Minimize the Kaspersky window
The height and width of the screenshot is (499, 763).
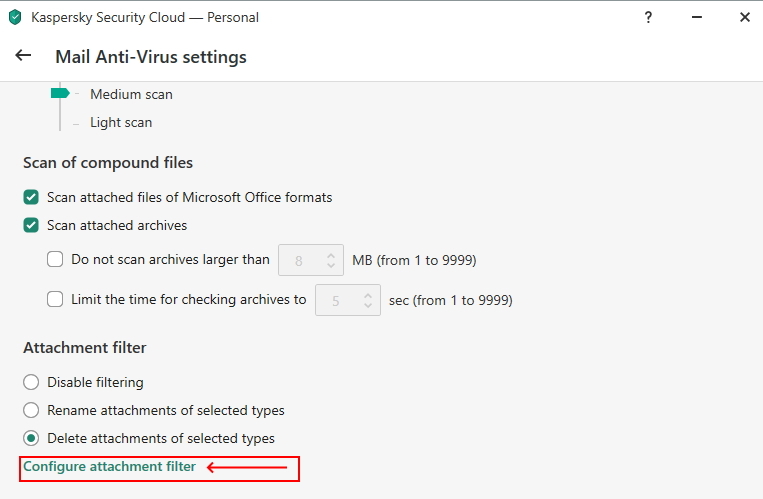tap(696, 17)
